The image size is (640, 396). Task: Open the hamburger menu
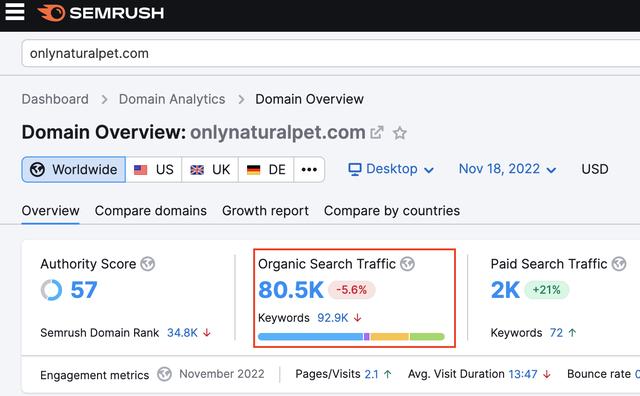coord(15,12)
